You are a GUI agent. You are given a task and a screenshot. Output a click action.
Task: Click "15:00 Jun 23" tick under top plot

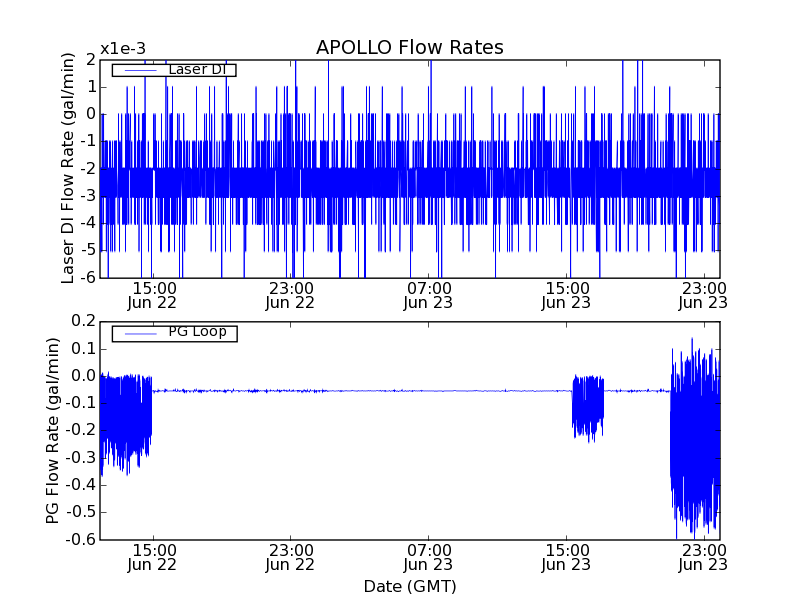tap(567, 294)
